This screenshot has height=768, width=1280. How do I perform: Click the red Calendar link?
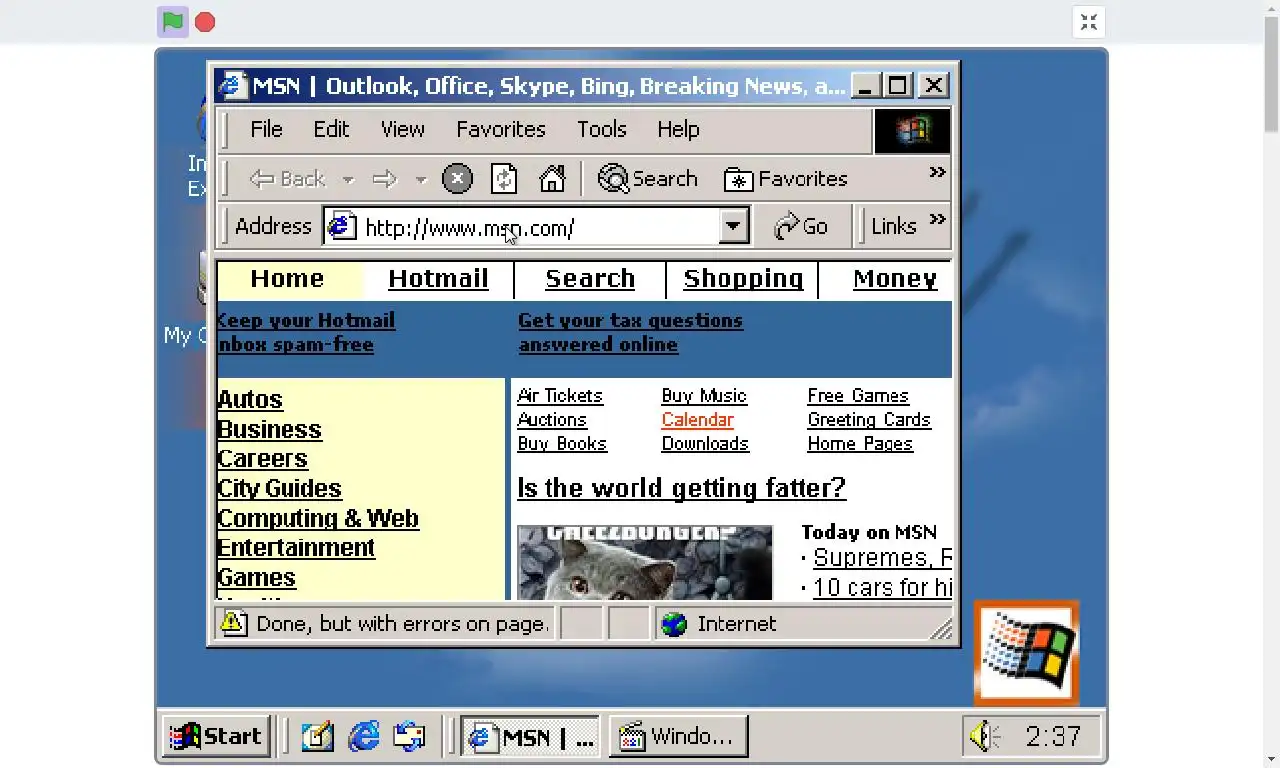[x=698, y=420]
